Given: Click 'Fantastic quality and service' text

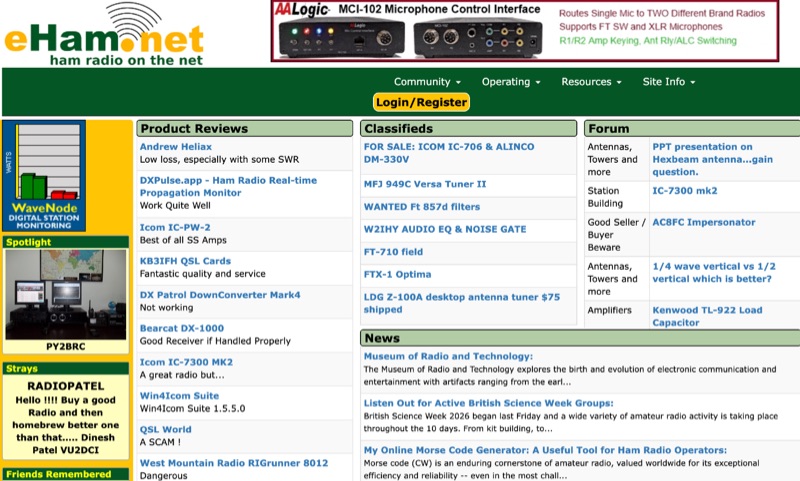Looking at the screenshot, I should [x=203, y=273].
